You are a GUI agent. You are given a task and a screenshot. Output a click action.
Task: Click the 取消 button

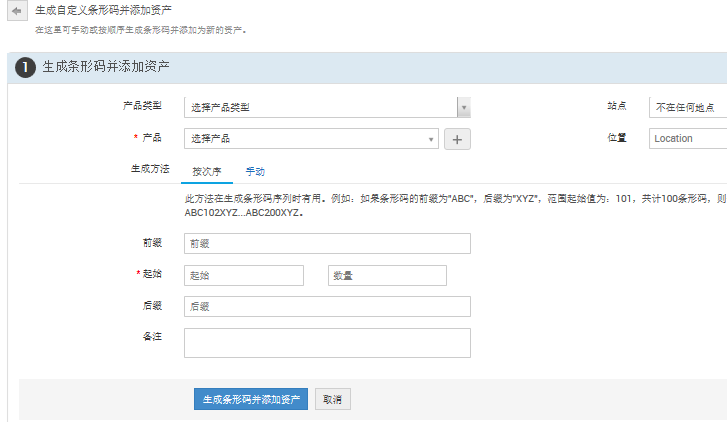333,399
